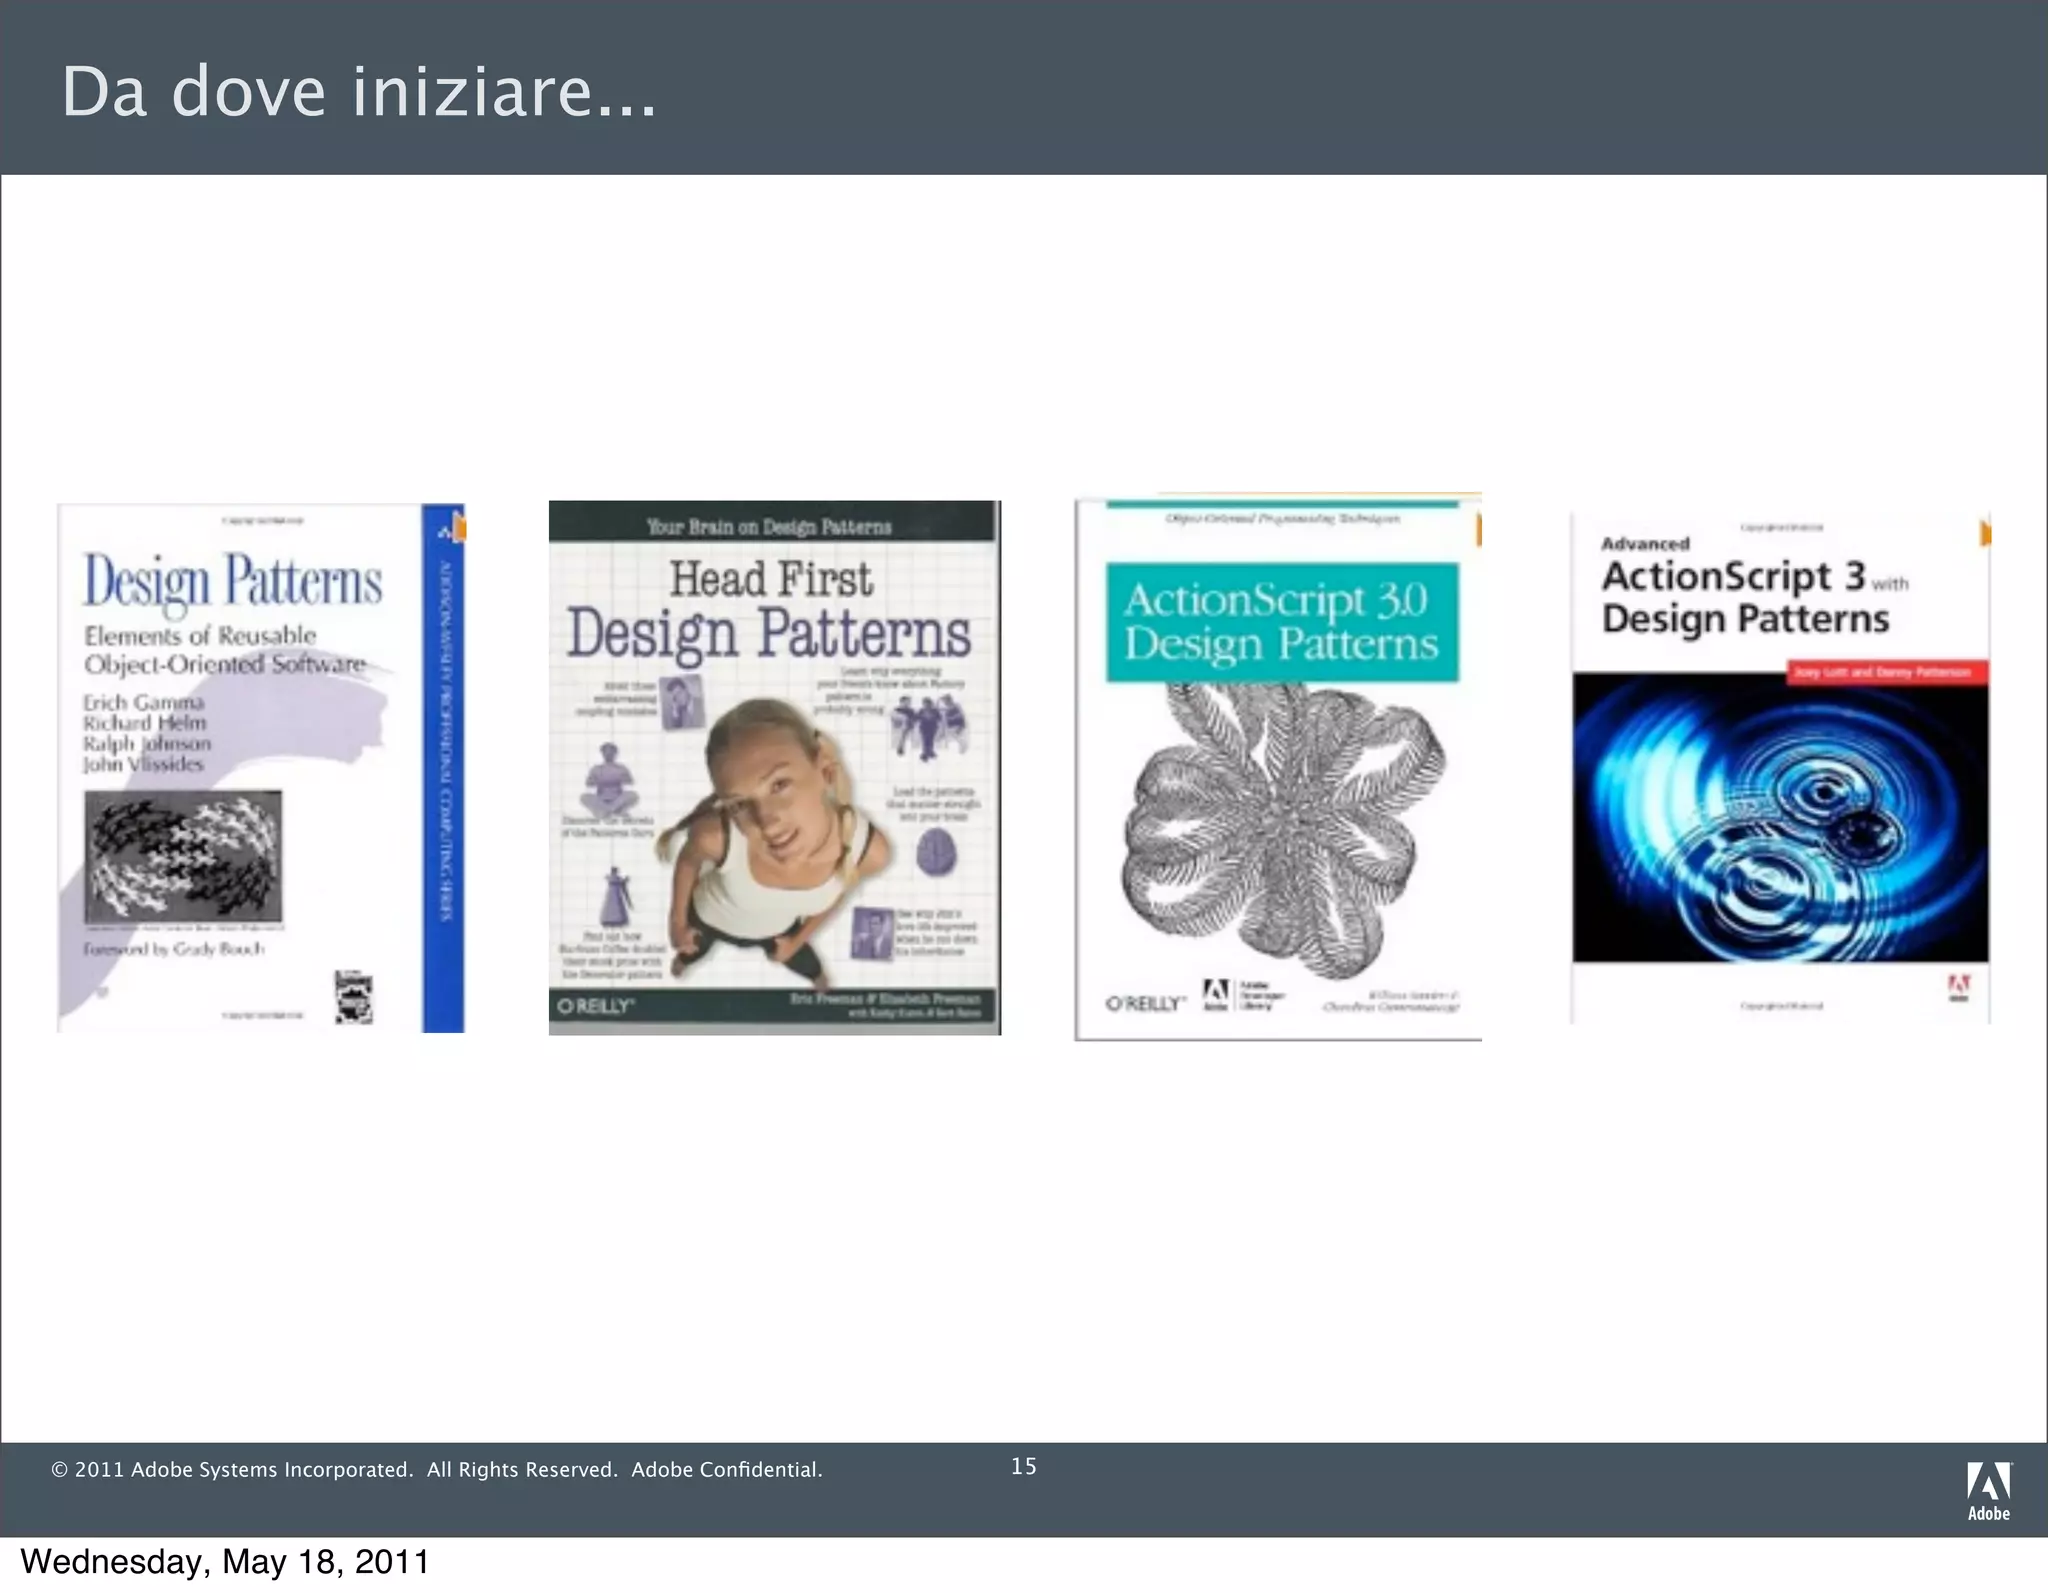Image resolution: width=2048 pixels, height=1593 pixels.
Task: Click the Escher birds image on the Design Patterns cover
Action: click(x=183, y=856)
